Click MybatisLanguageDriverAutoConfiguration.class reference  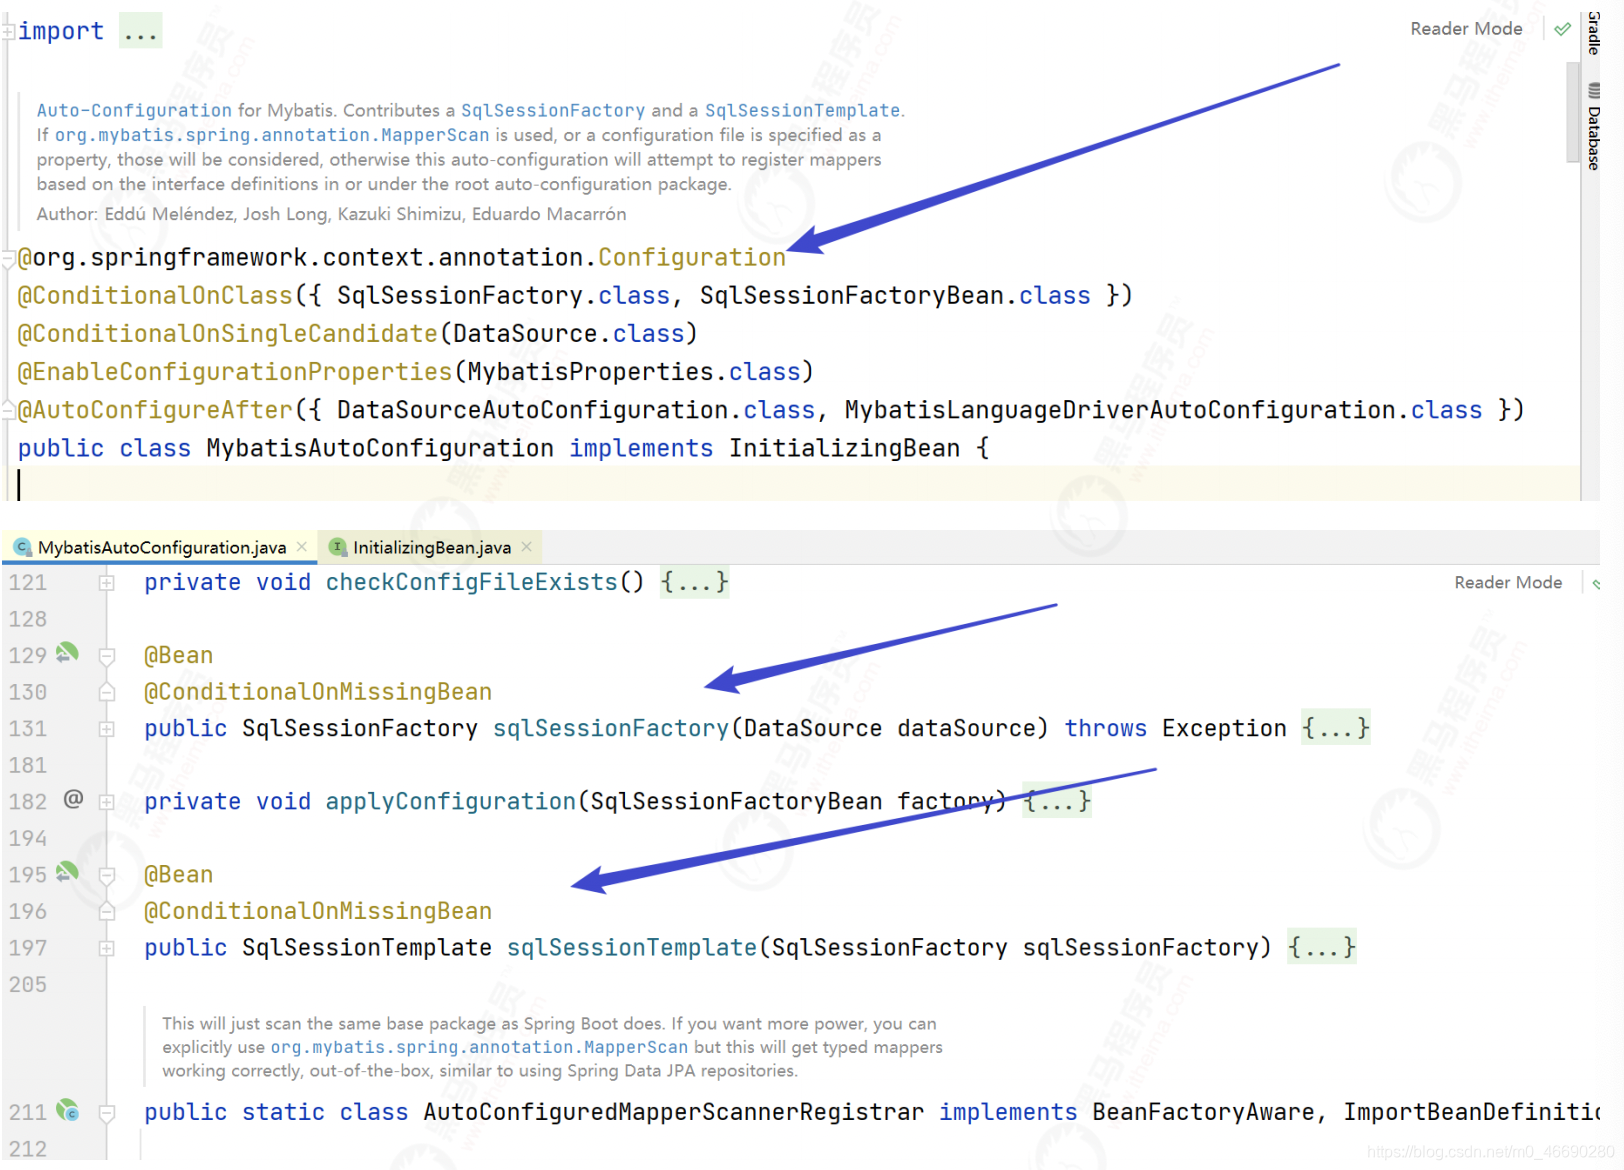click(x=1163, y=410)
